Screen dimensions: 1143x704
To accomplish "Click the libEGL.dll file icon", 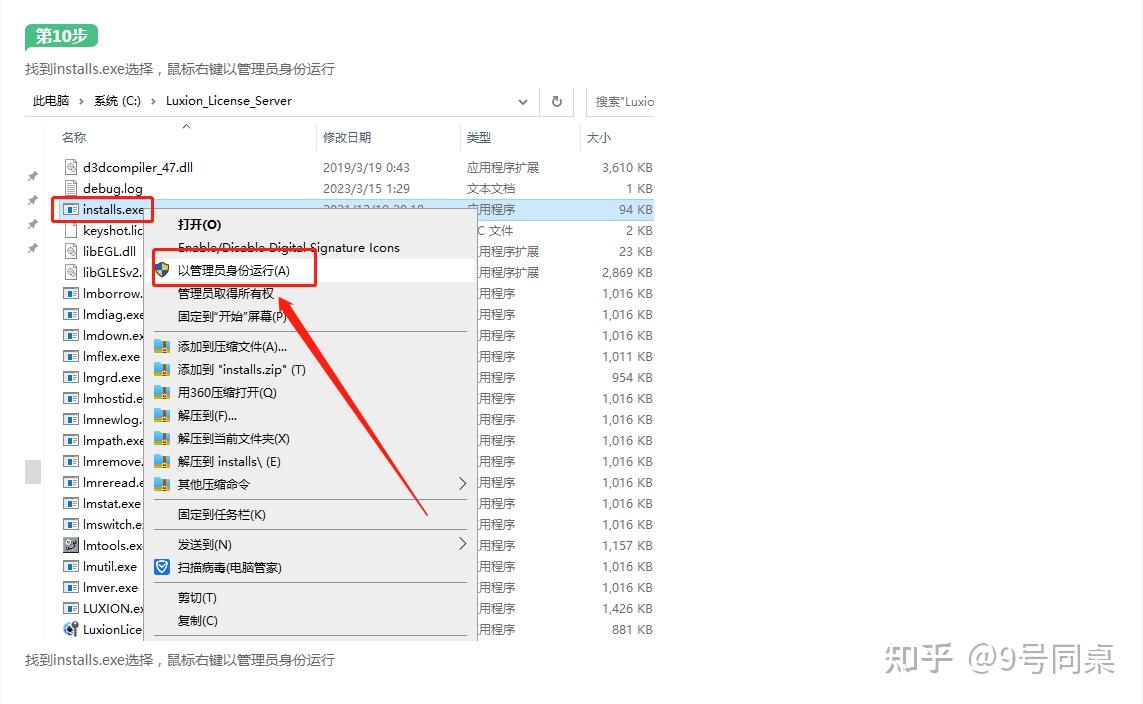I will (71, 251).
